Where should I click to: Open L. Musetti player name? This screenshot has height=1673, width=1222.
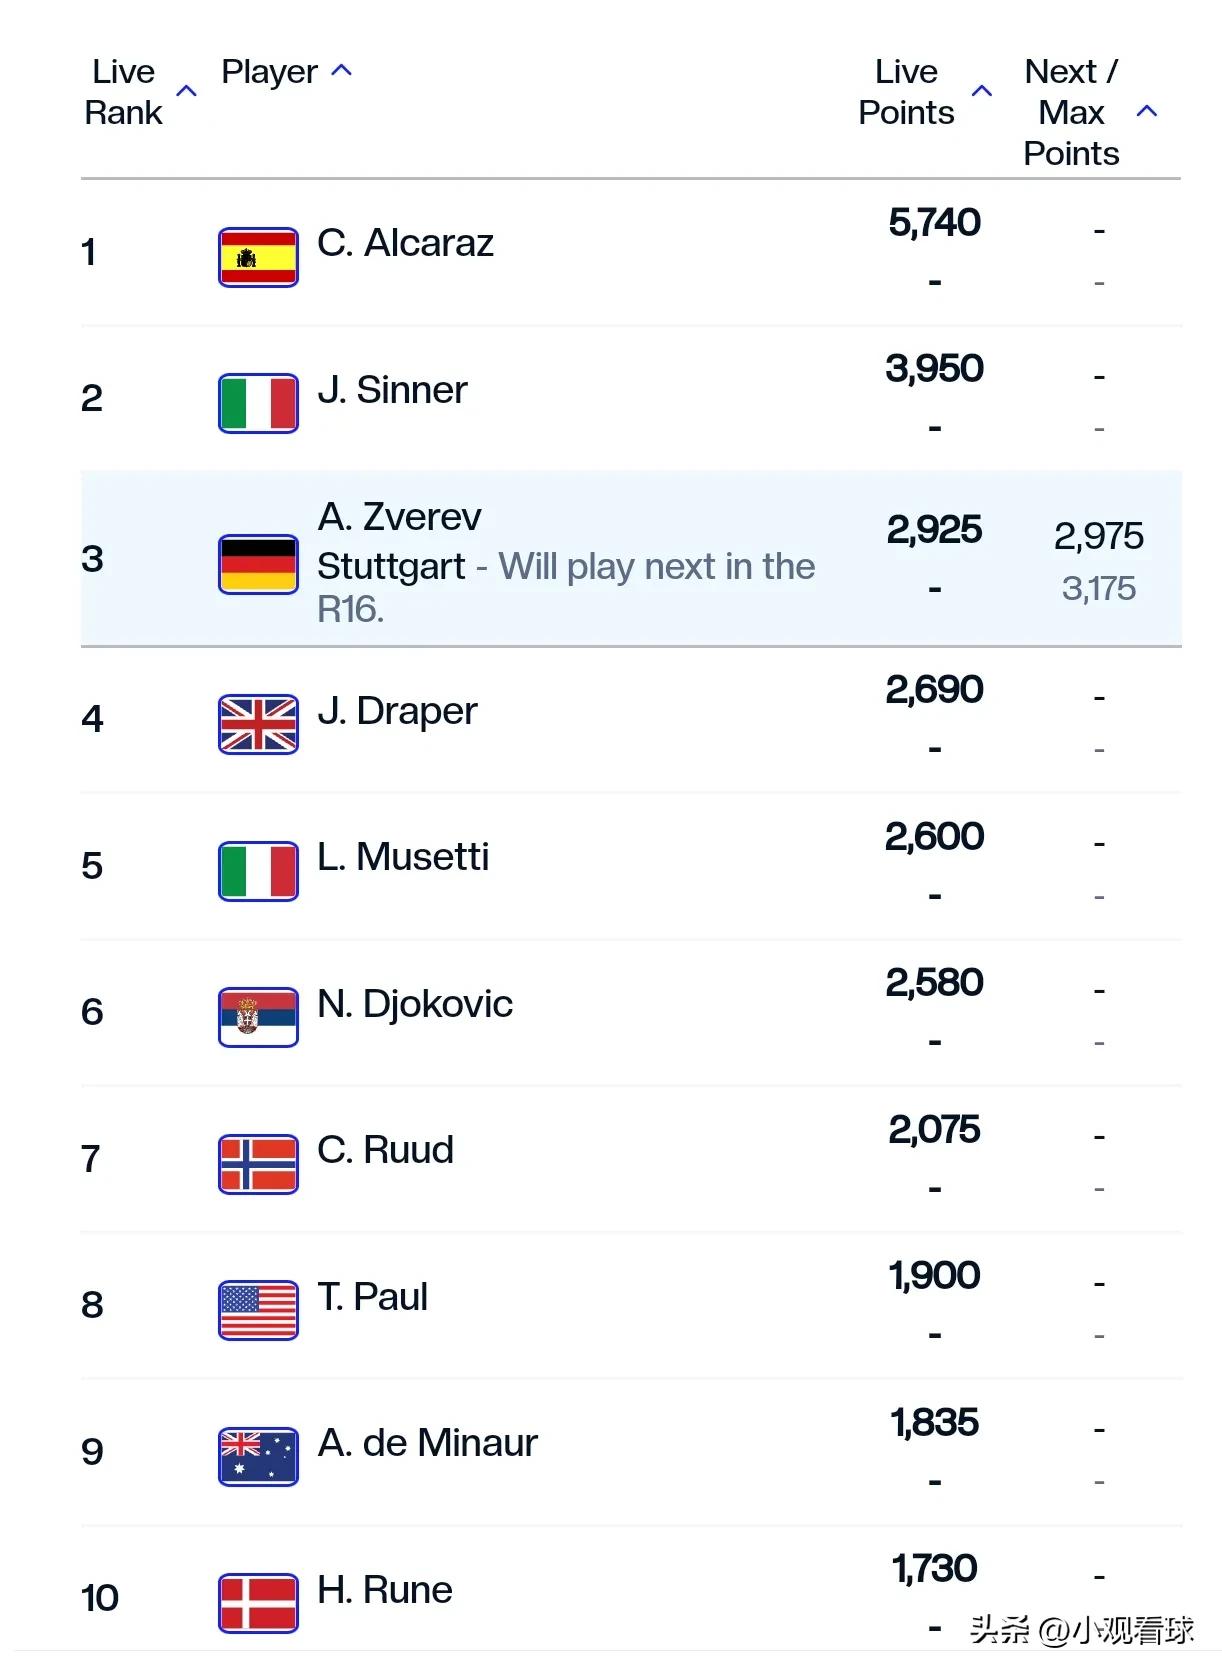(x=403, y=857)
